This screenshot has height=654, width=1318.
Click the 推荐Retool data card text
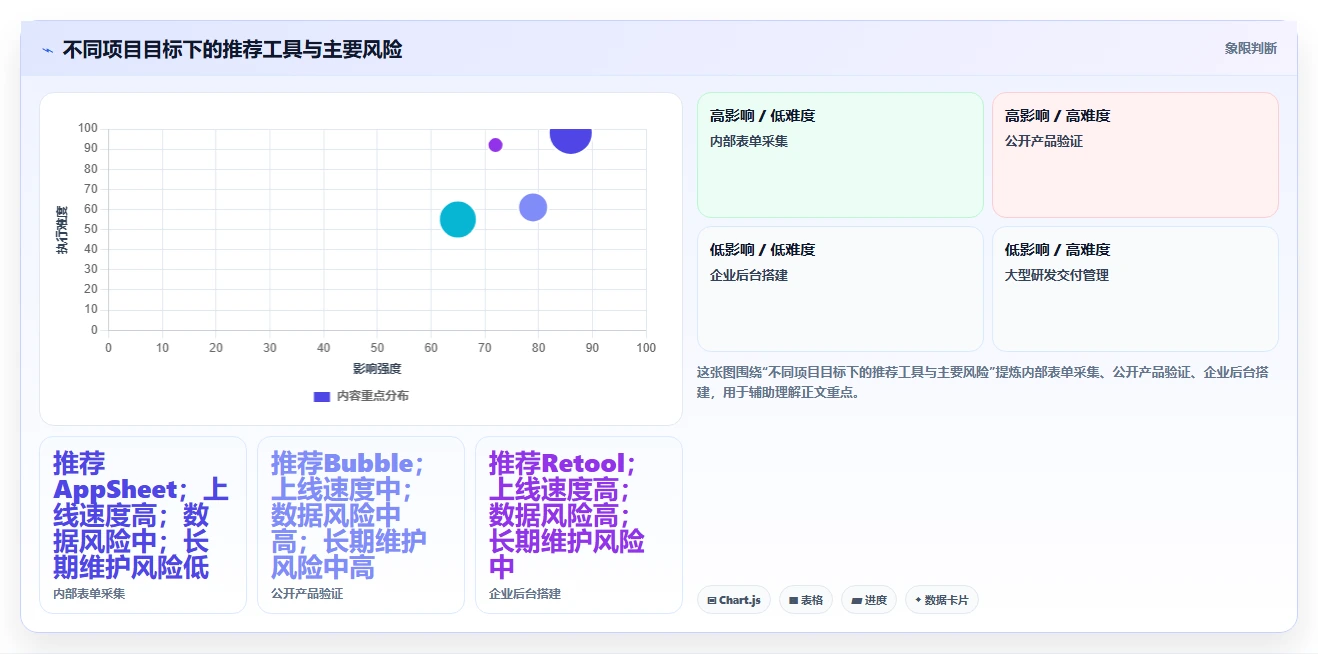(567, 515)
